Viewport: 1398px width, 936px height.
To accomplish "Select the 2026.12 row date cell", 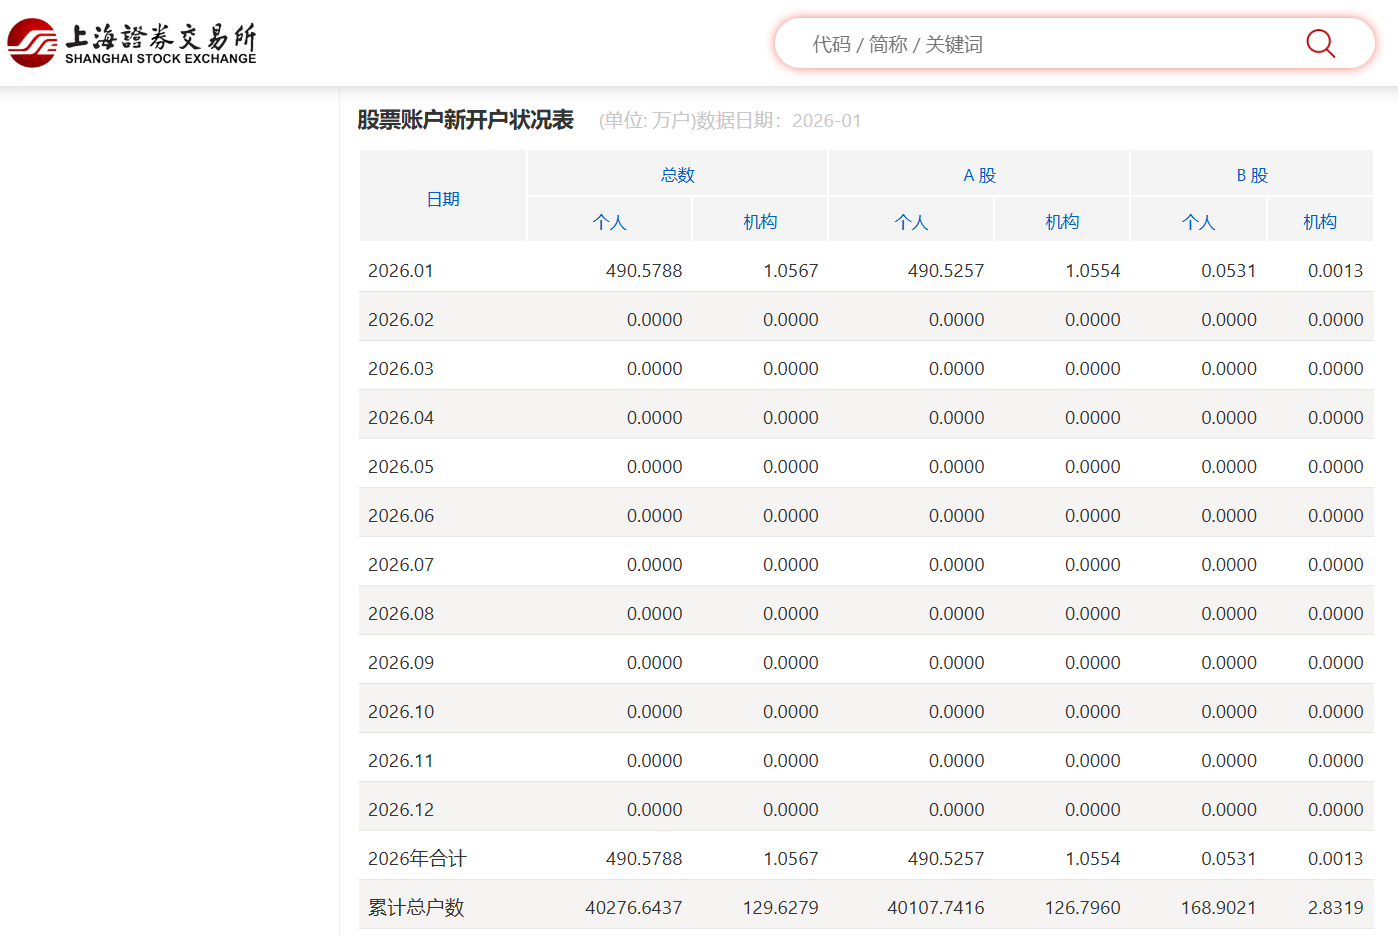I will pos(401,810).
